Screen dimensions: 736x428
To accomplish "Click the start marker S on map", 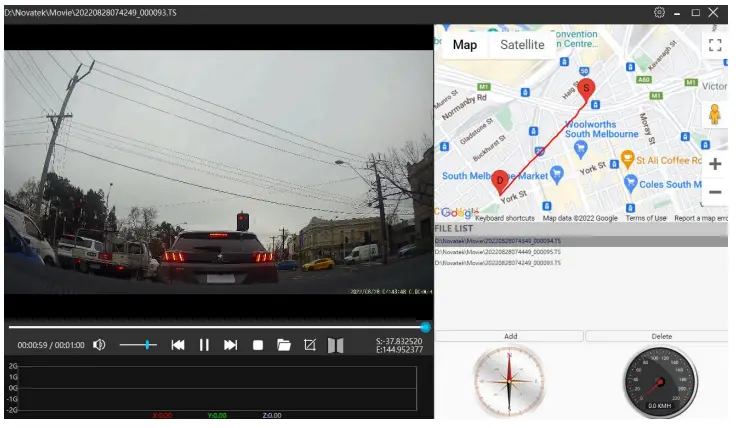I will pyautogui.click(x=586, y=89).
